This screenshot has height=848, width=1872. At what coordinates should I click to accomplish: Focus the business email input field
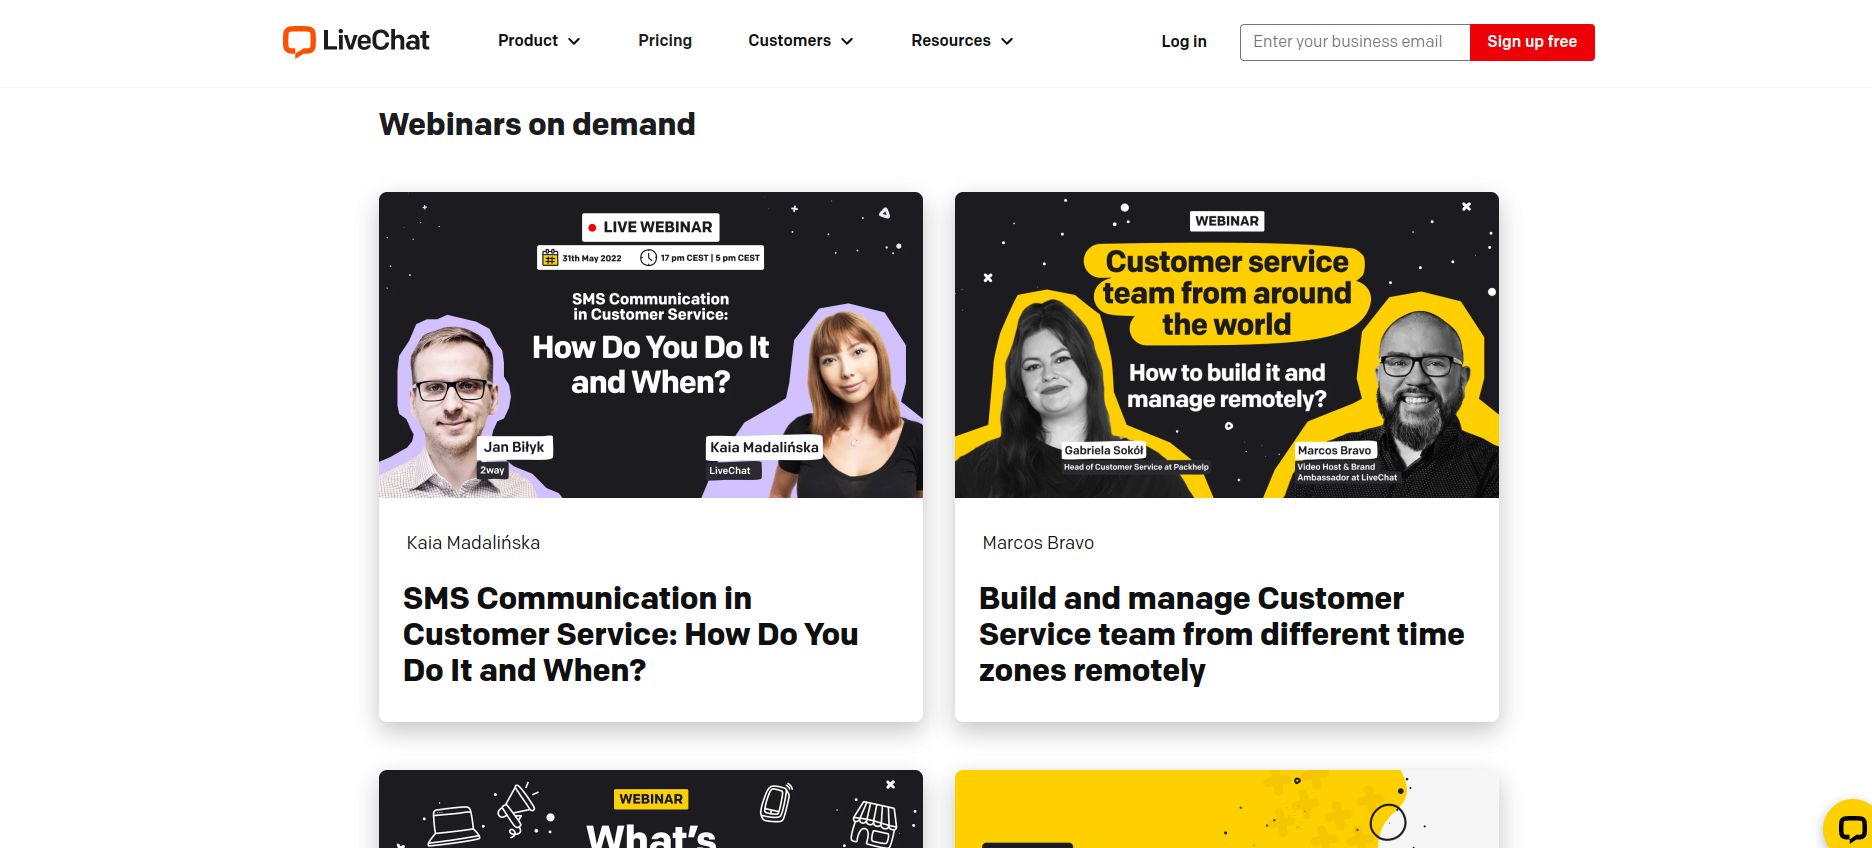1354,42
